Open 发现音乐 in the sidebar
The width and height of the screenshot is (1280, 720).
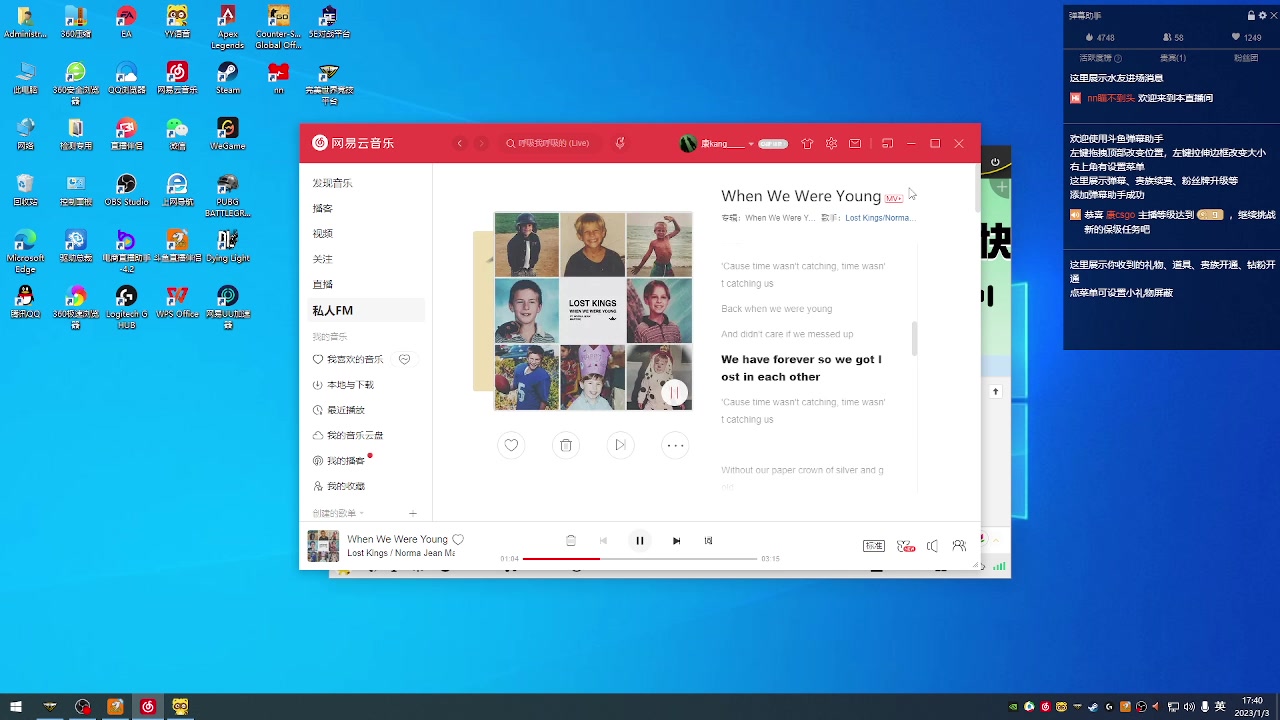(333, 183)
